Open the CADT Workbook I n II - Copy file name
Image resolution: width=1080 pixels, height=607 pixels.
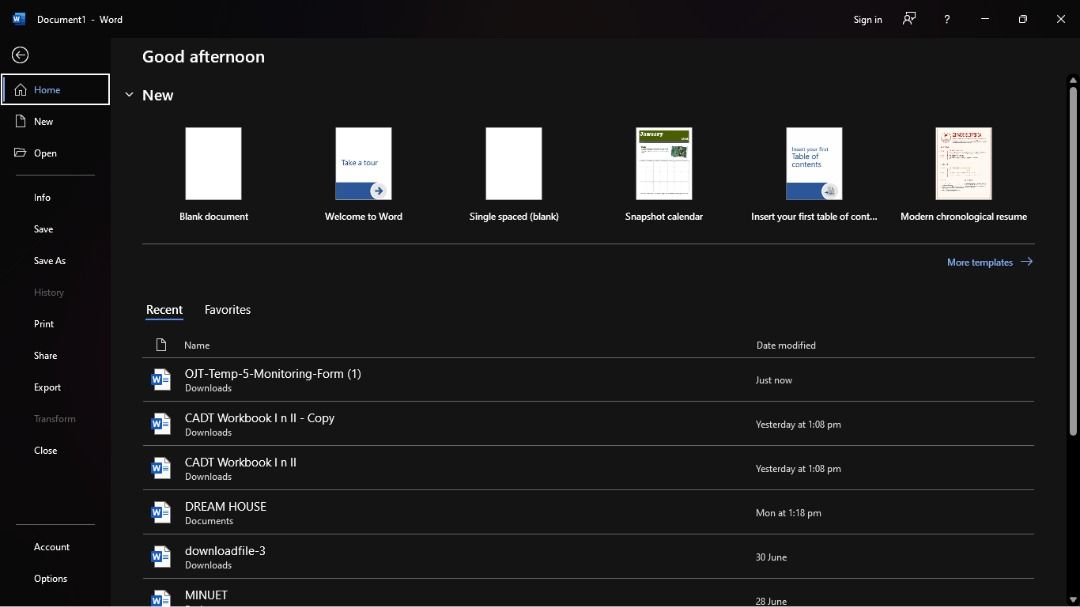(260, 418)
